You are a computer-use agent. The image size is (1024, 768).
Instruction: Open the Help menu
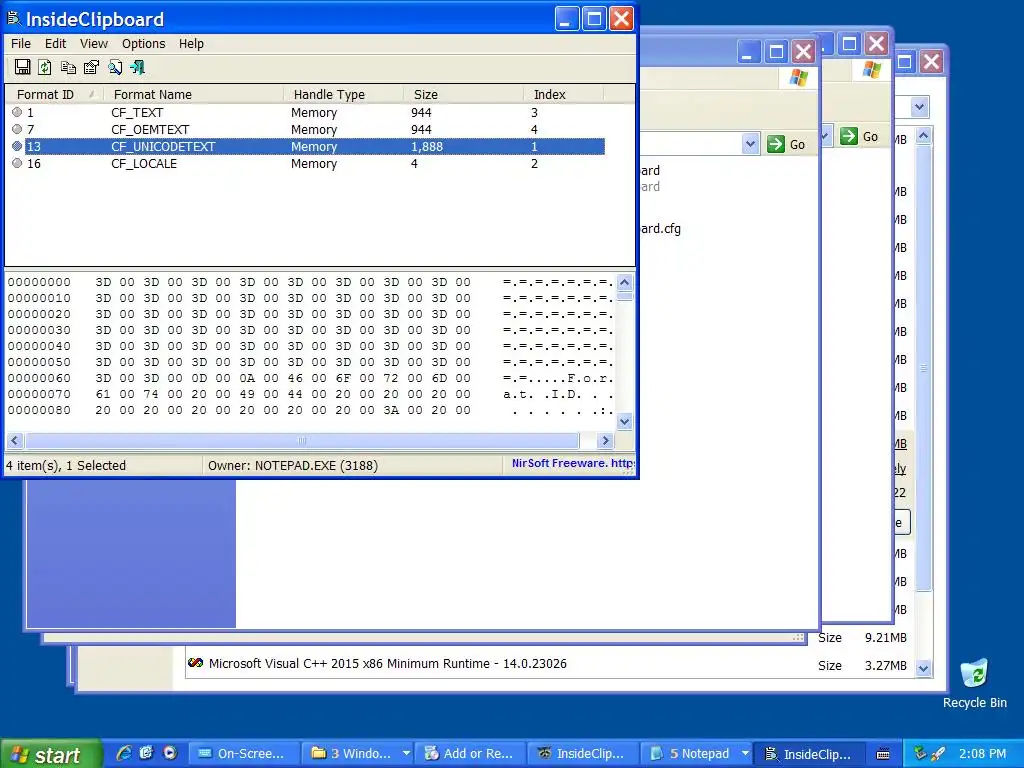point(191,44)
